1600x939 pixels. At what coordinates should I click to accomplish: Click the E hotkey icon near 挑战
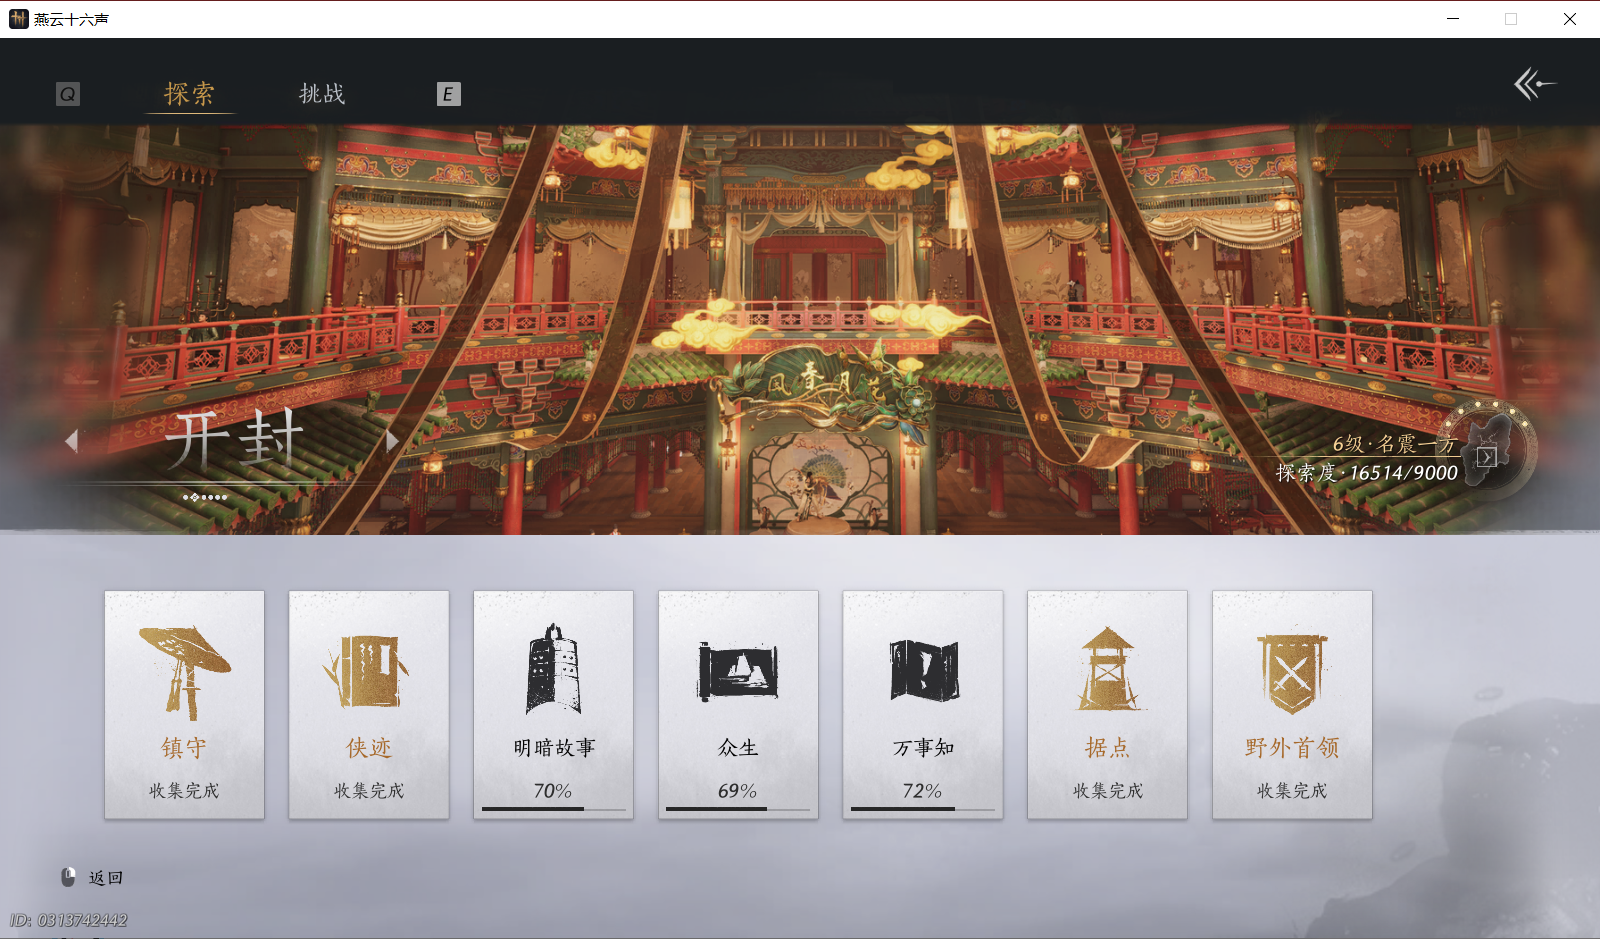(448, 93)
